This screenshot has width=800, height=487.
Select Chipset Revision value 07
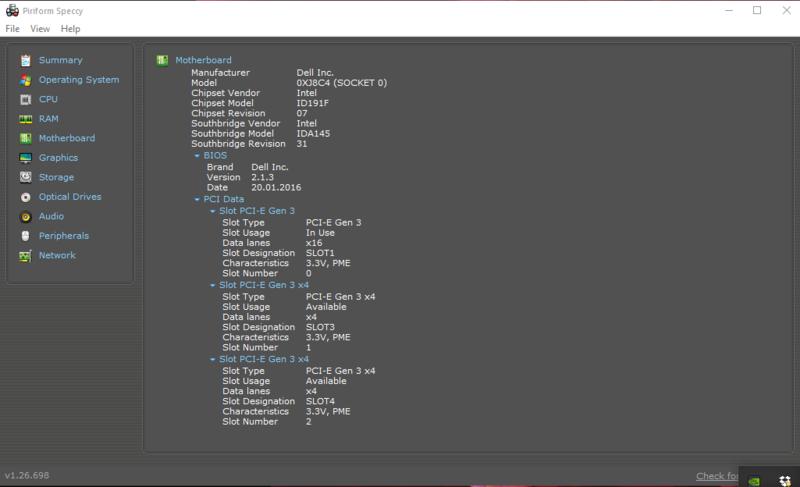pyautogui.click(x=302, y=113)
